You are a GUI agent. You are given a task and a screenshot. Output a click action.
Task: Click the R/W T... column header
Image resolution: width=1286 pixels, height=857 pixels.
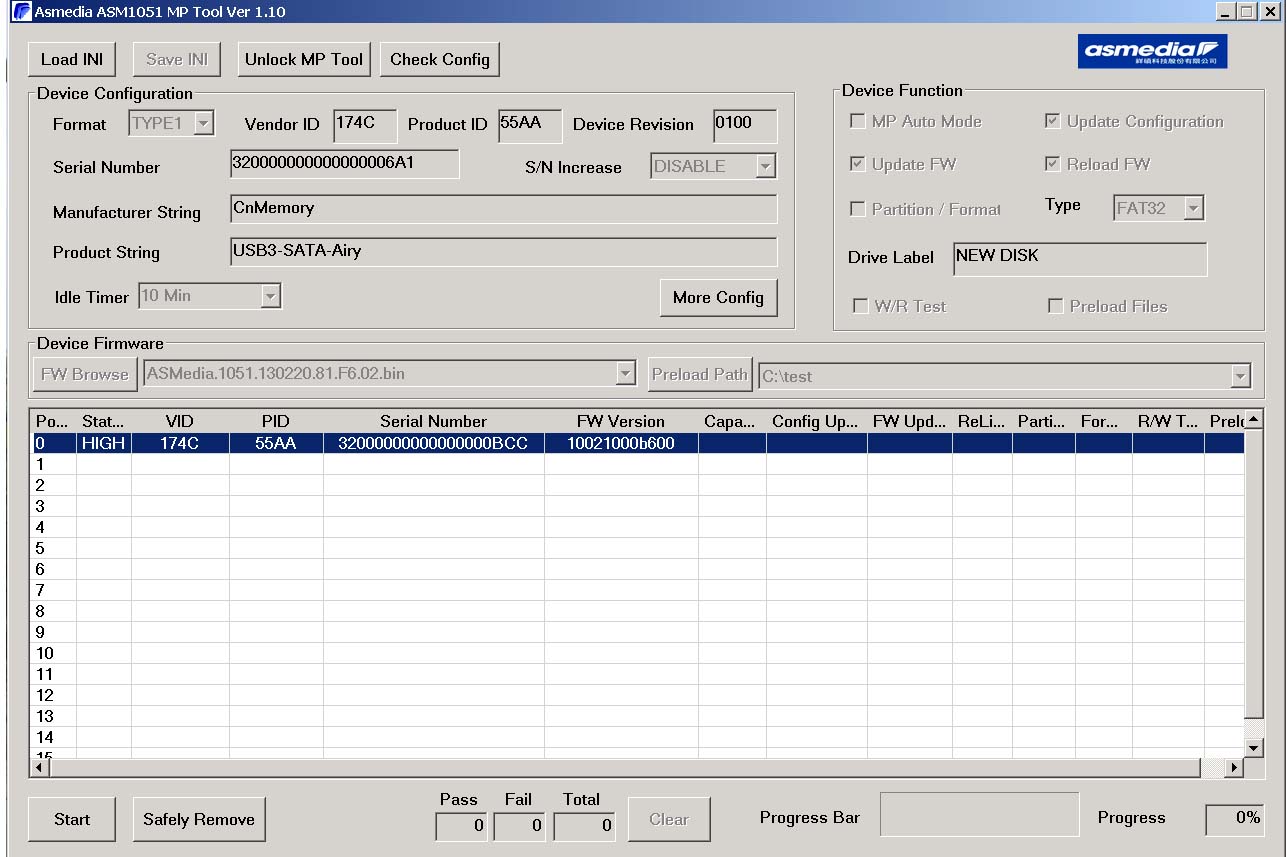coord(1168,421)
